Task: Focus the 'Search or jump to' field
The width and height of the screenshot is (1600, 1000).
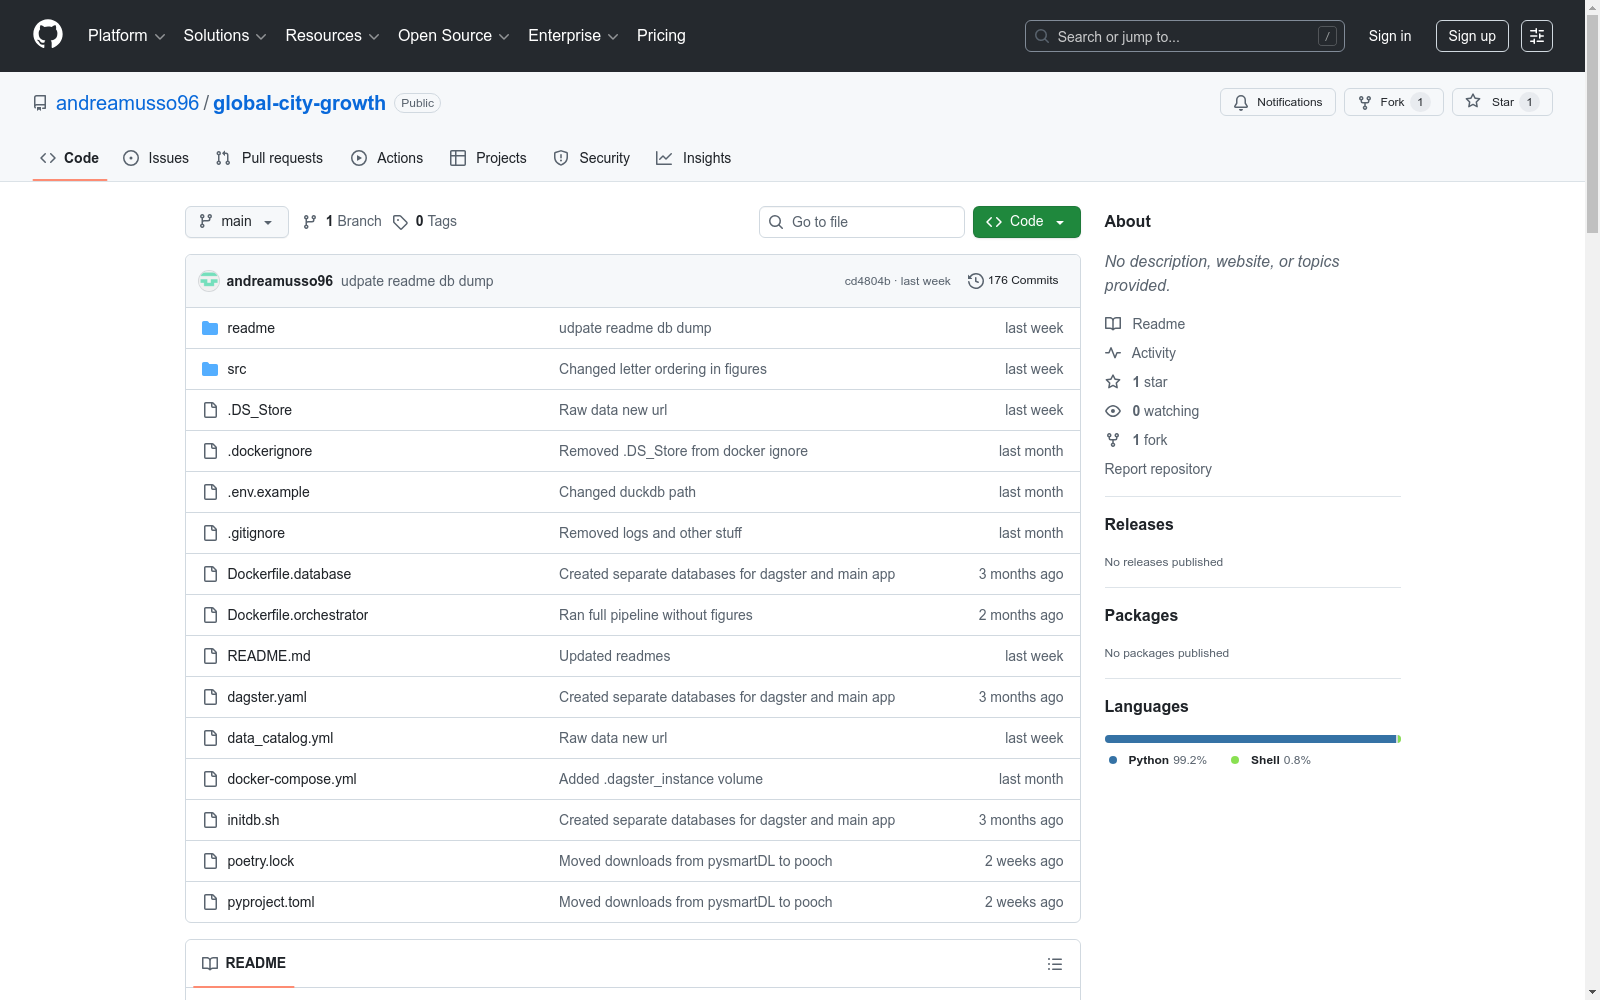Action: (1185, 36)
